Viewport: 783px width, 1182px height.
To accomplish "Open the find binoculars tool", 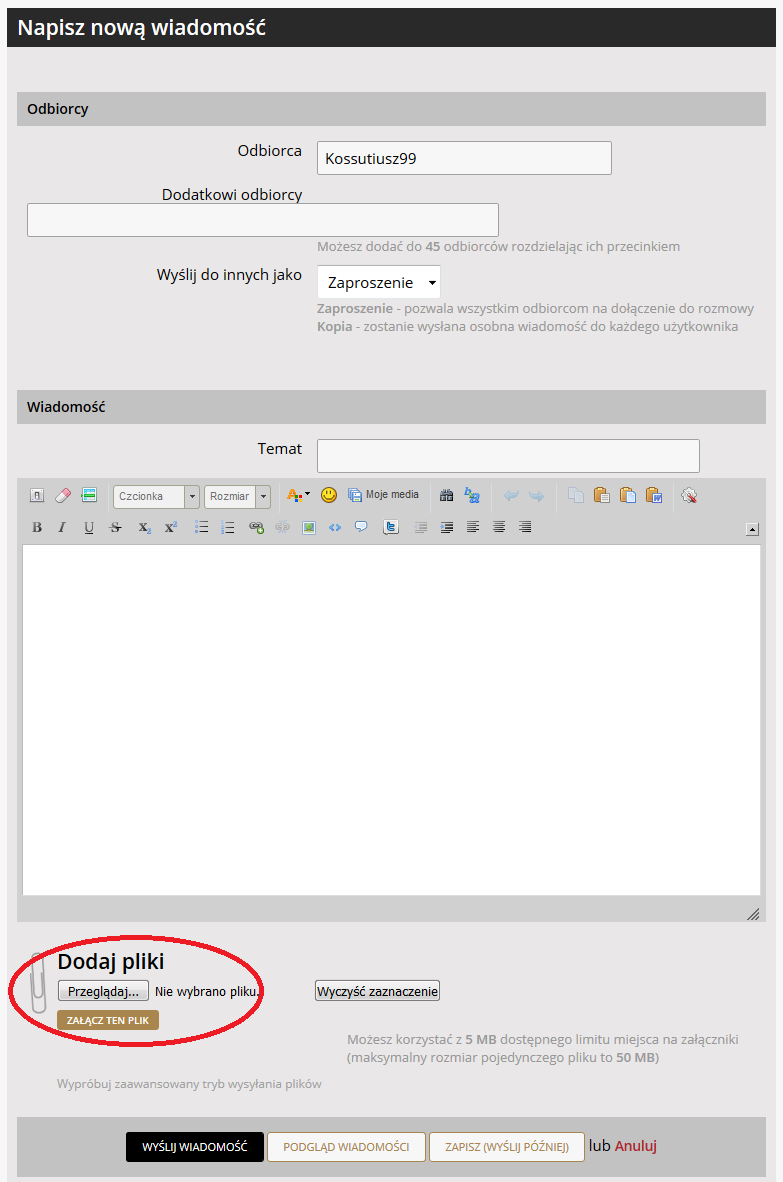I will point(446,495).
